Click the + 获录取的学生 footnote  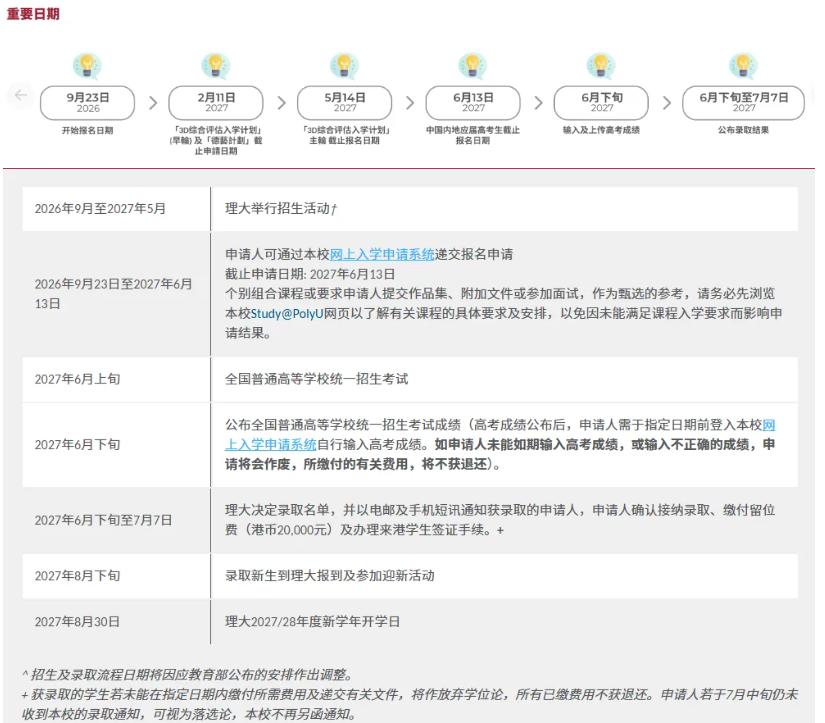pyautogui.click(x=409, y=705)
